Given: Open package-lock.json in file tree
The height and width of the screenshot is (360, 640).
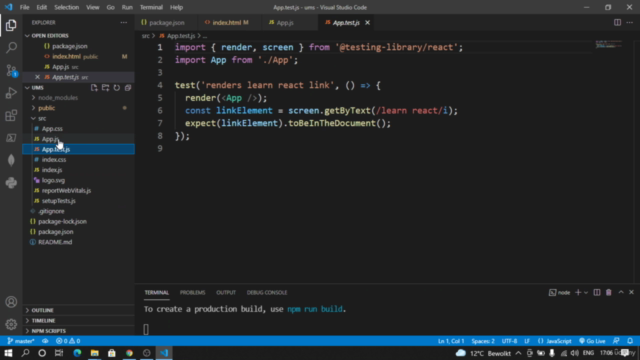Looking at the screenshot, I should point(62,222).
